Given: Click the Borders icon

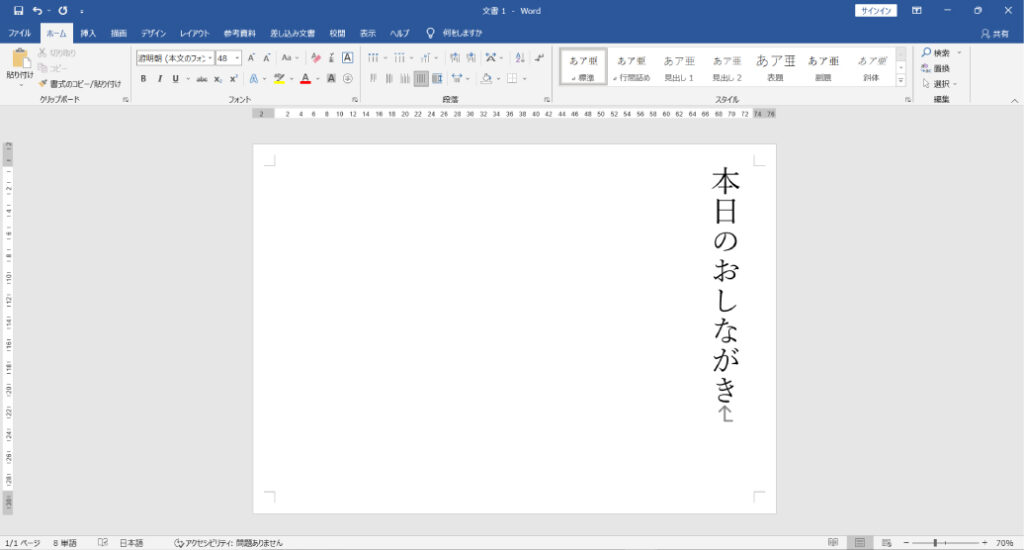Looking at the screenshot, I should coord(512,78).
